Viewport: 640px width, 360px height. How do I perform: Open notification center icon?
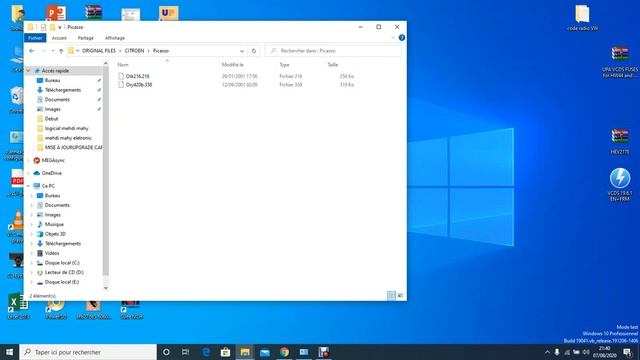tap(628, 352)
